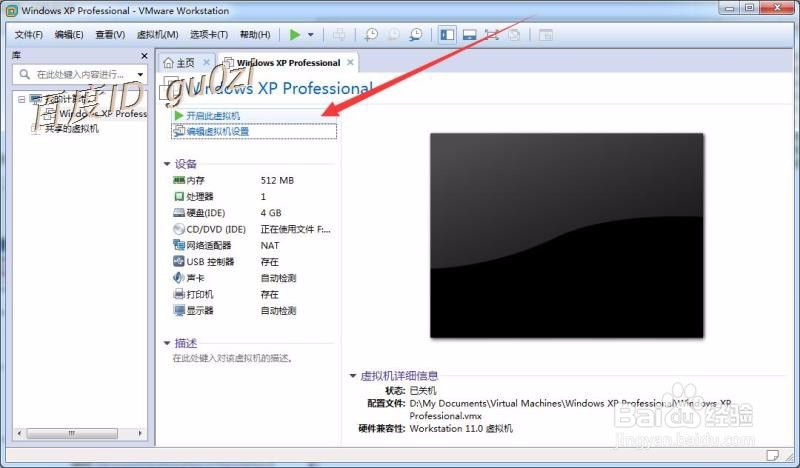Click the library scrollbar right arrow

[140, 433]
